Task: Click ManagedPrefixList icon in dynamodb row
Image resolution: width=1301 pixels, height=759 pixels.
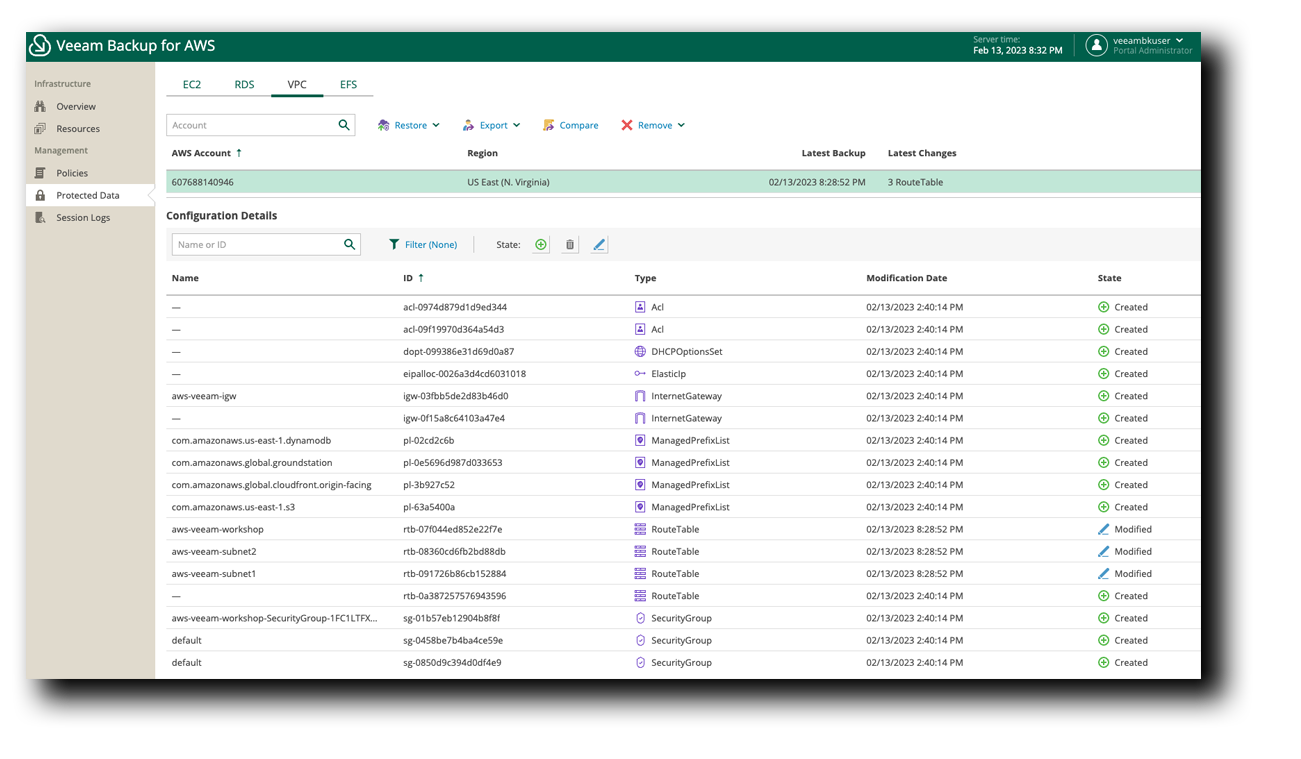Action: coord(640,440)
